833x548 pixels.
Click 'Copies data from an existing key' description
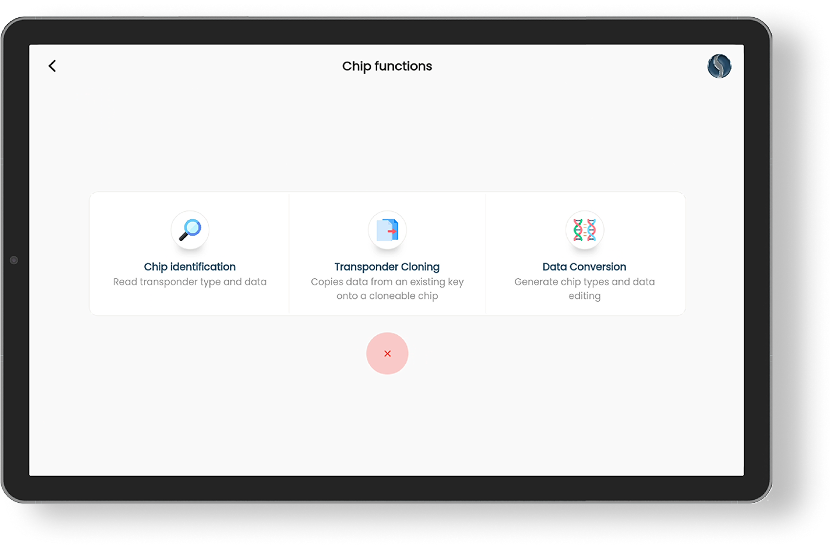point(387,289)
